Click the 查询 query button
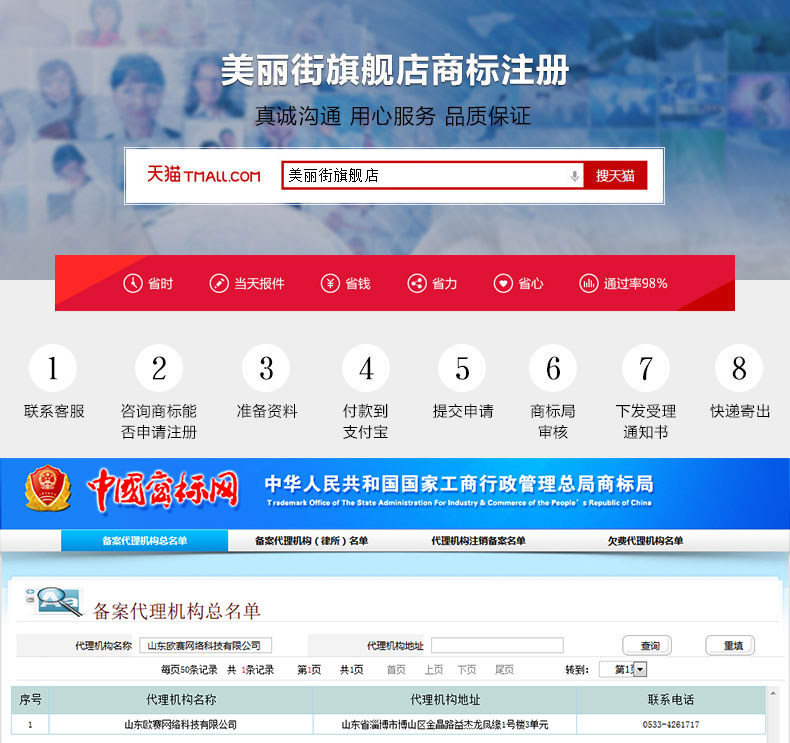The image size is (790, 743). click(x=647, y=645)
